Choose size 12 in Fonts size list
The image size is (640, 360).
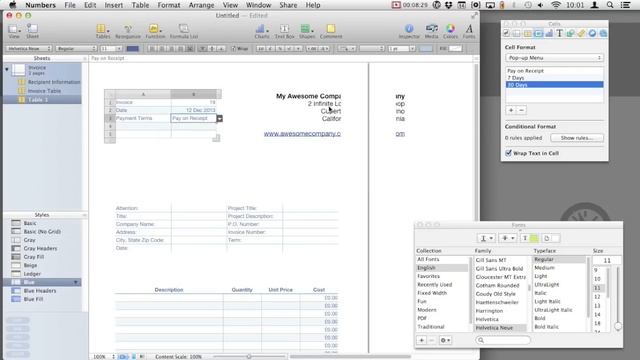[x=598, y=297]
